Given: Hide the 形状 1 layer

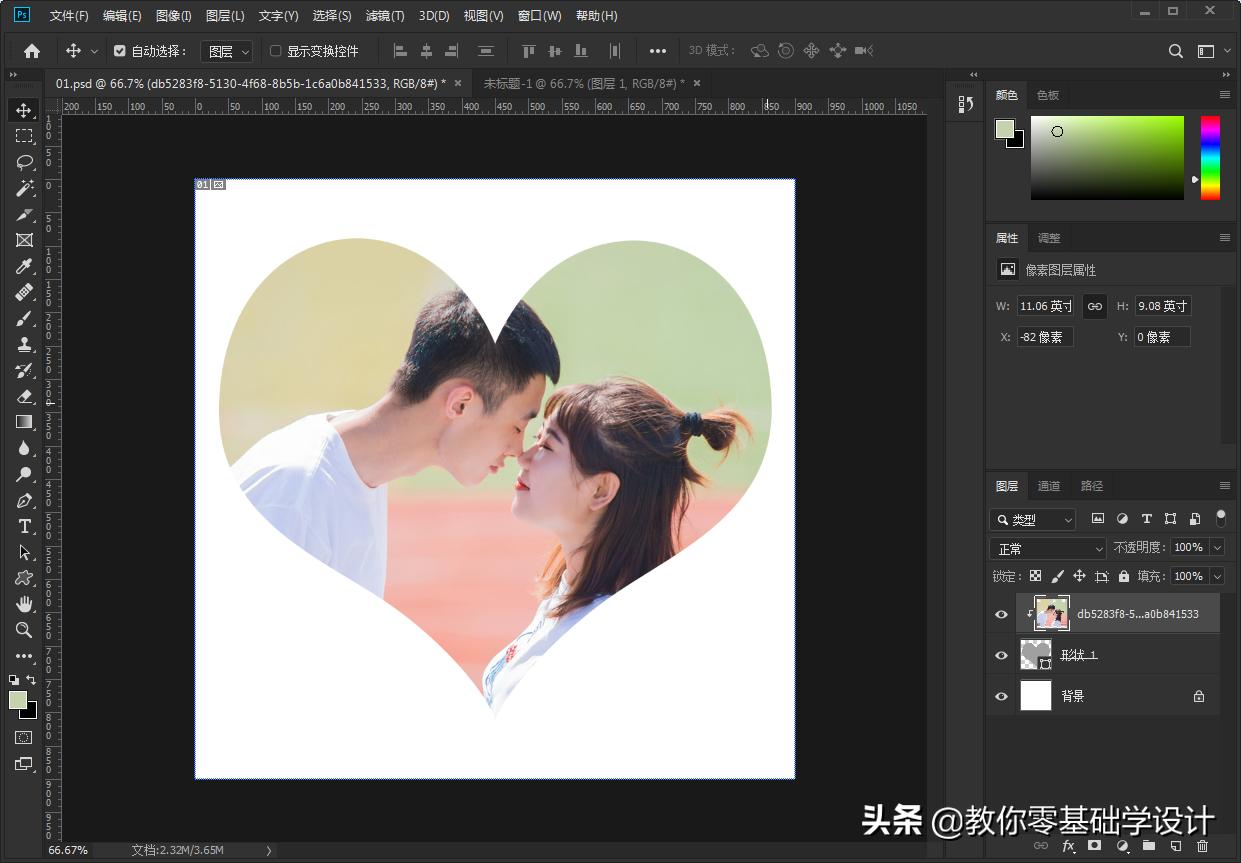Looking at the screenshot, I should tap(1001, 655).
